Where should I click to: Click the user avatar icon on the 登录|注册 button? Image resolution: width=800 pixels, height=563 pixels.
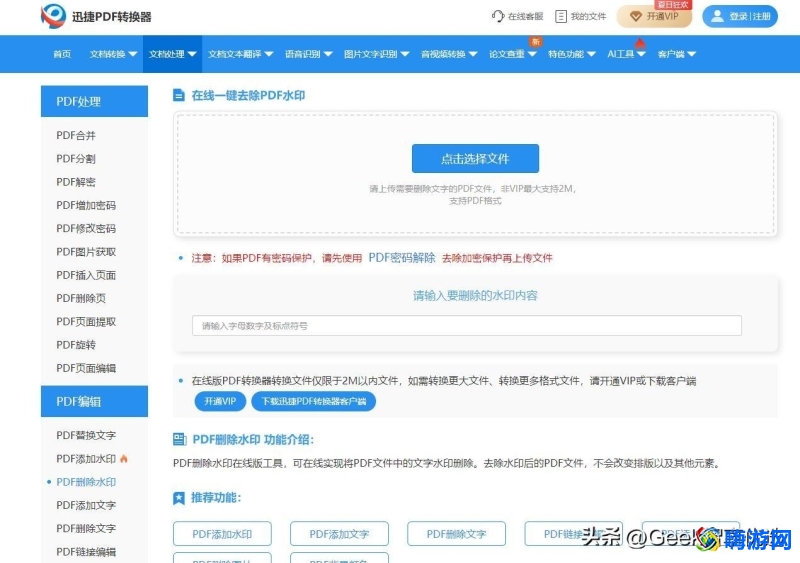click(x=717, y=16)
